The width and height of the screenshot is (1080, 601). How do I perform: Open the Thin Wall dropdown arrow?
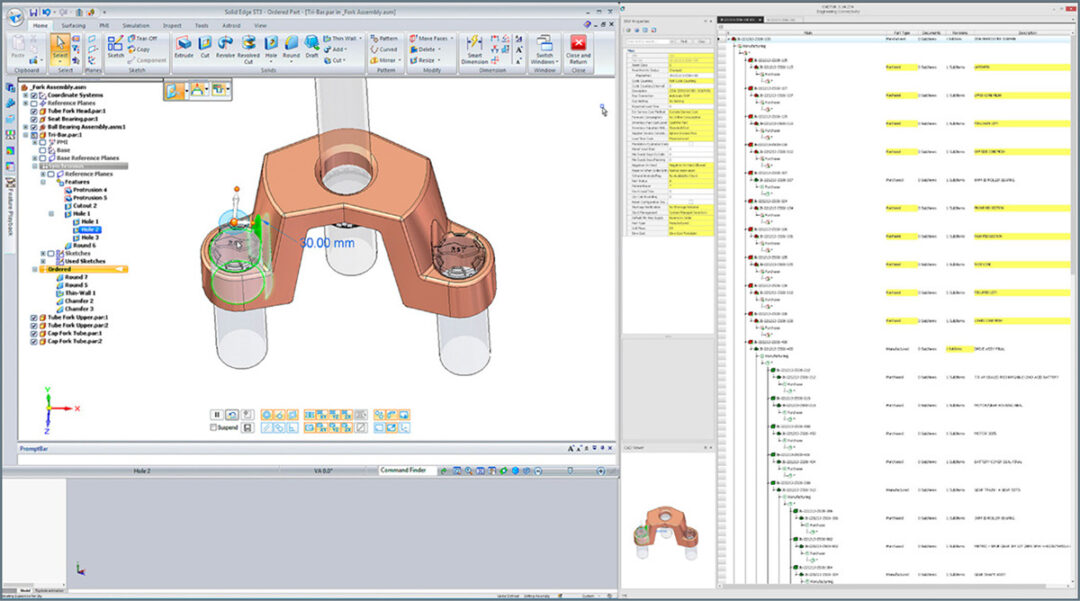pyautogui.click(x=360, y=37)
